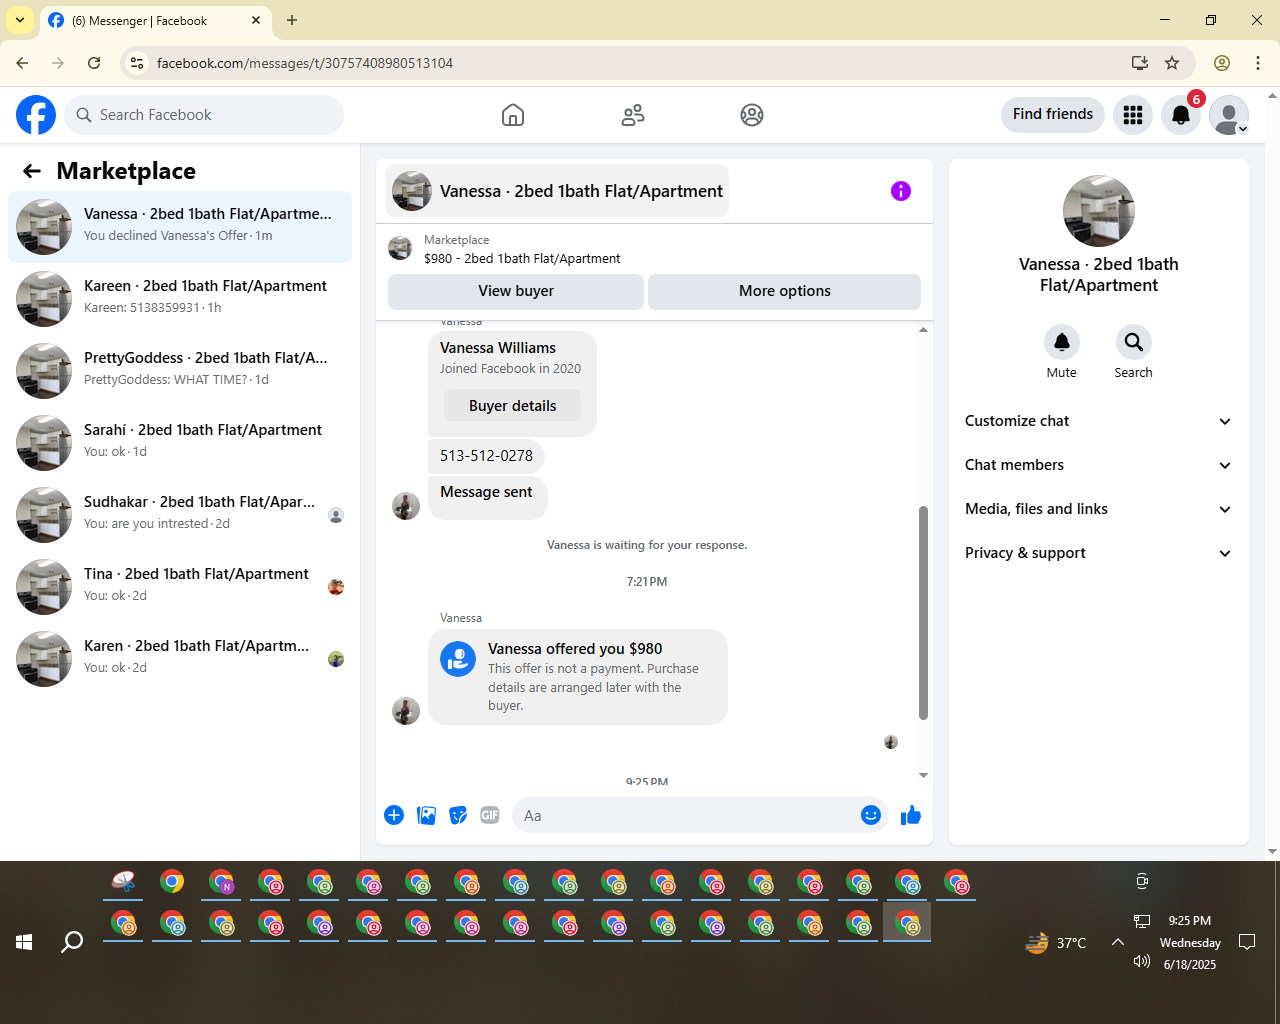This screenshot has width=1280, height=1024.
Task: Click the chat scrollbar thumb
Action: [x=923, y=613]
